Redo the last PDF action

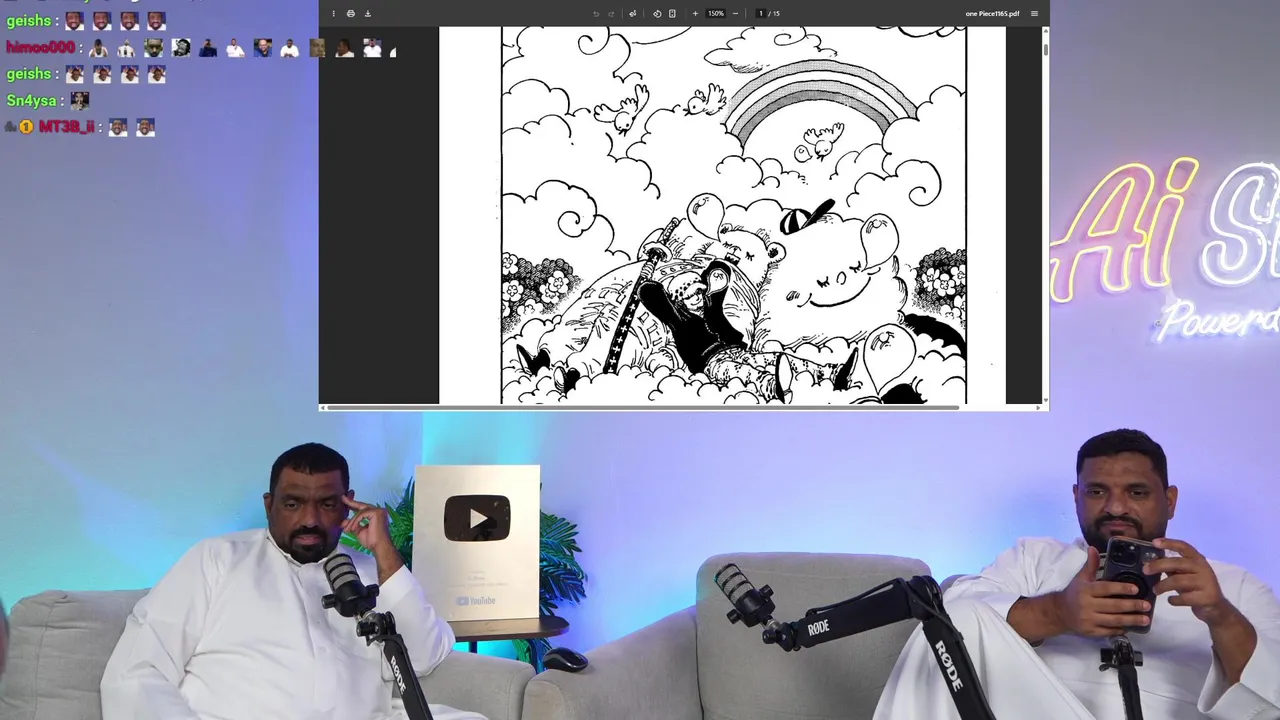(611, 13)
